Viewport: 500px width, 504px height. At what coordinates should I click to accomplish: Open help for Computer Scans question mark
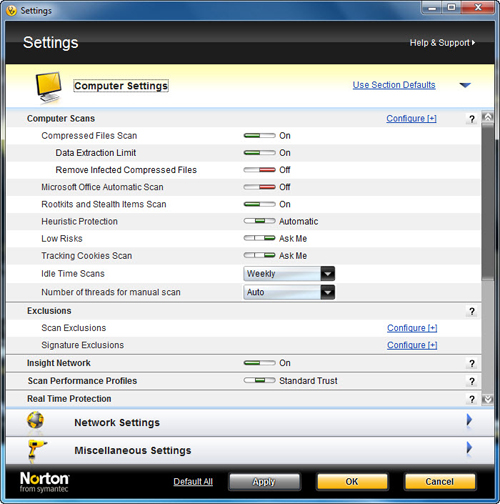(472, 119)
